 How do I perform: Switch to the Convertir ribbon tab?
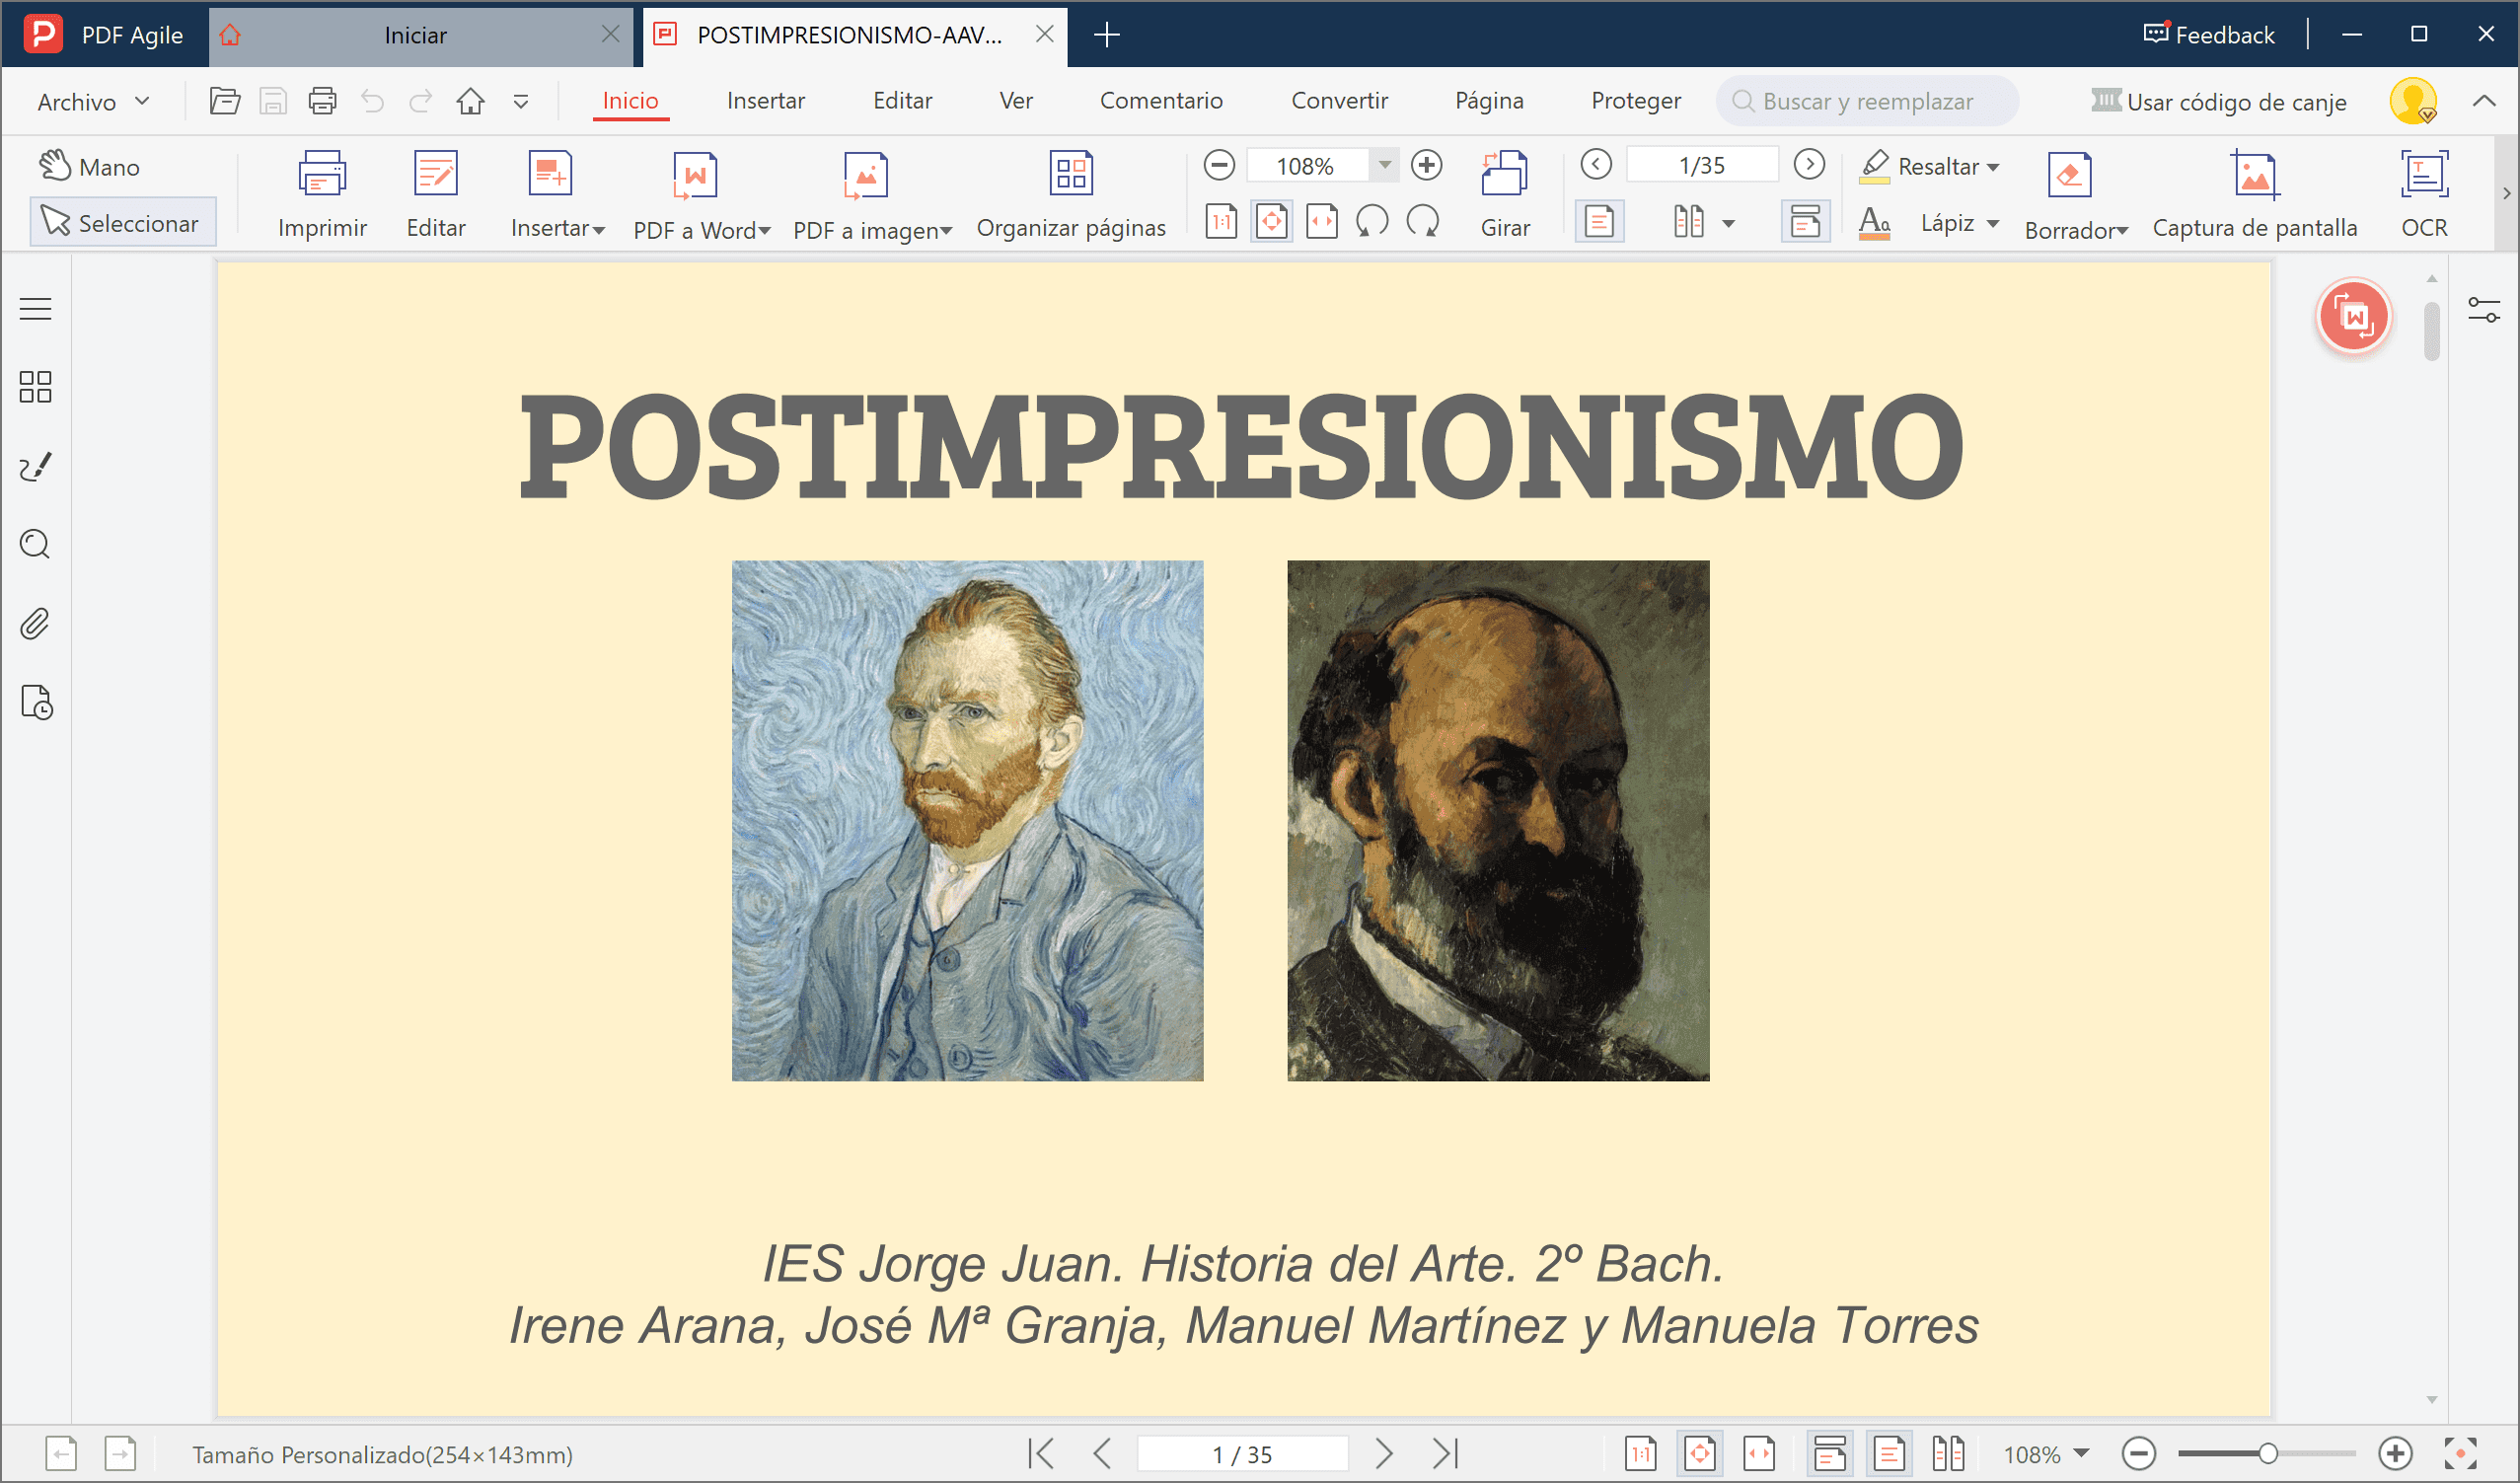pyautogui.click(x=1339, y=100)
